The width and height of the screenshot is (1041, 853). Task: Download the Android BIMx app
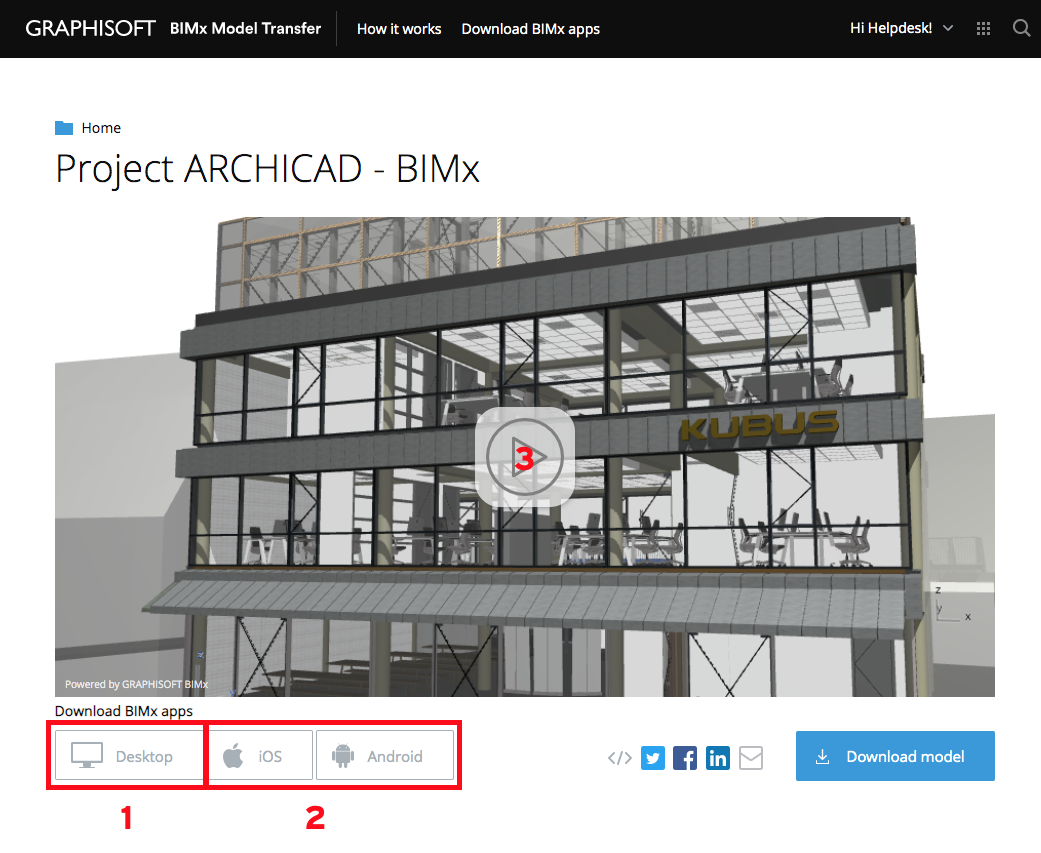click(385, 756)
